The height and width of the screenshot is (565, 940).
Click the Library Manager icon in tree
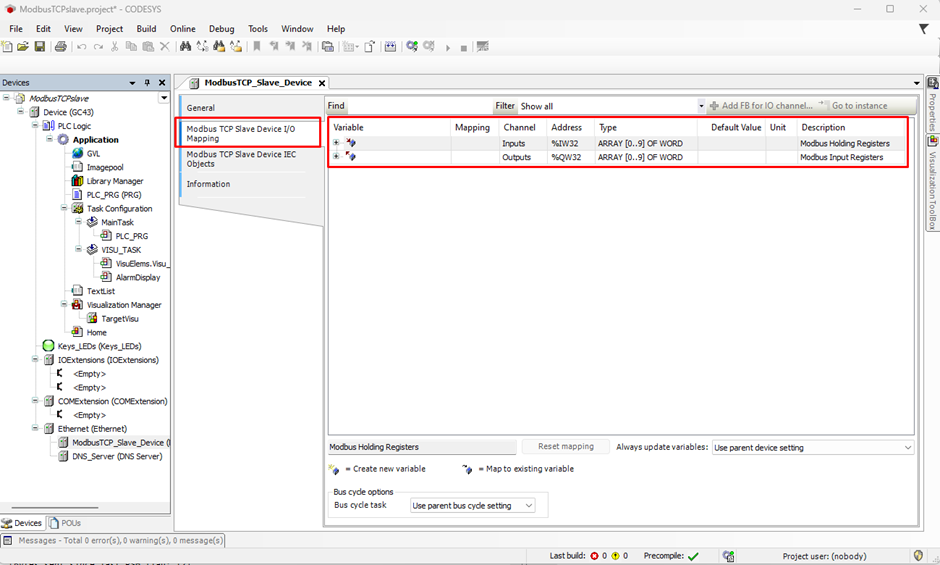pyautogui.click(x=77, y=181)
